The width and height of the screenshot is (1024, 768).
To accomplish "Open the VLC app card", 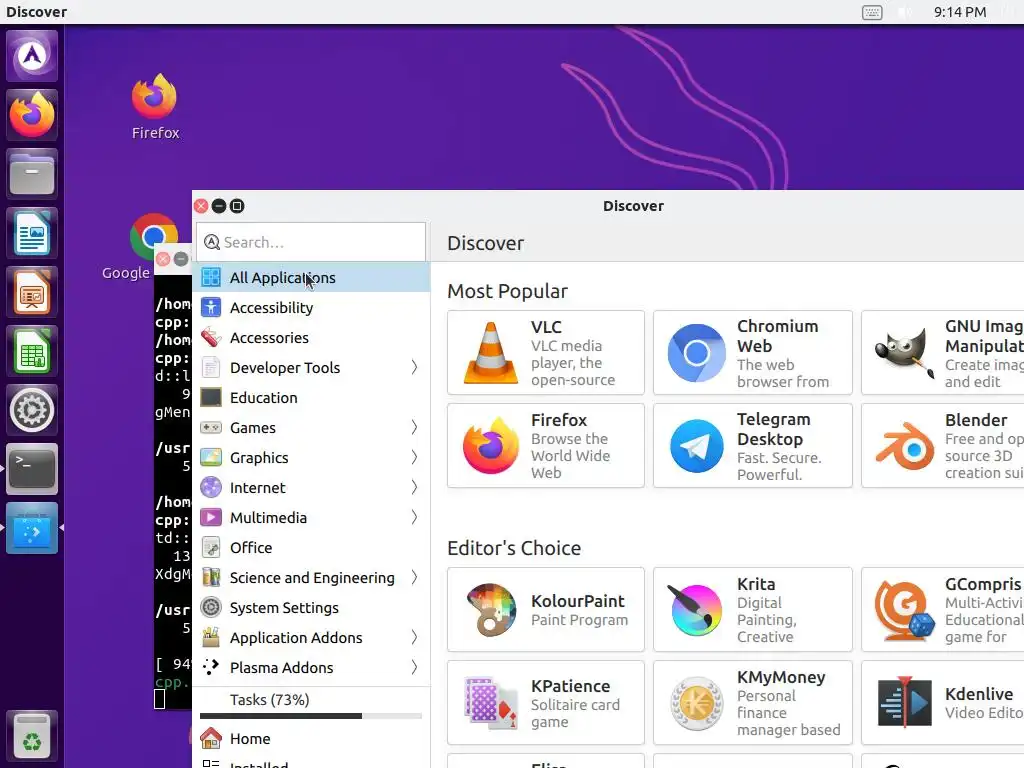I will pos(545,353).
